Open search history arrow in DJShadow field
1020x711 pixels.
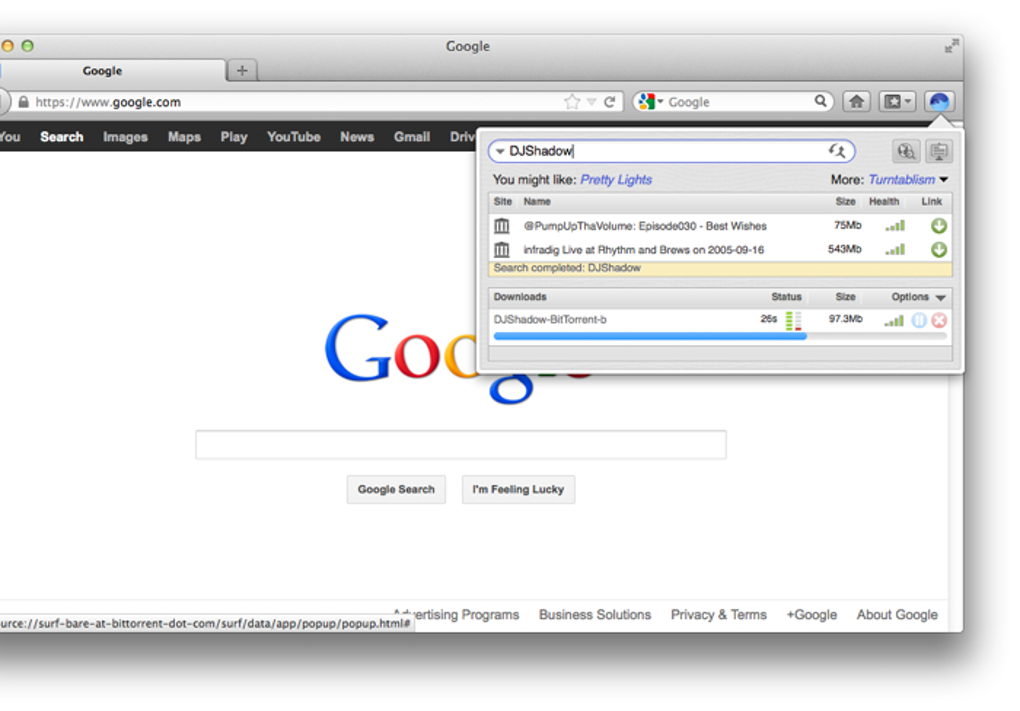[x=500, y=151]
